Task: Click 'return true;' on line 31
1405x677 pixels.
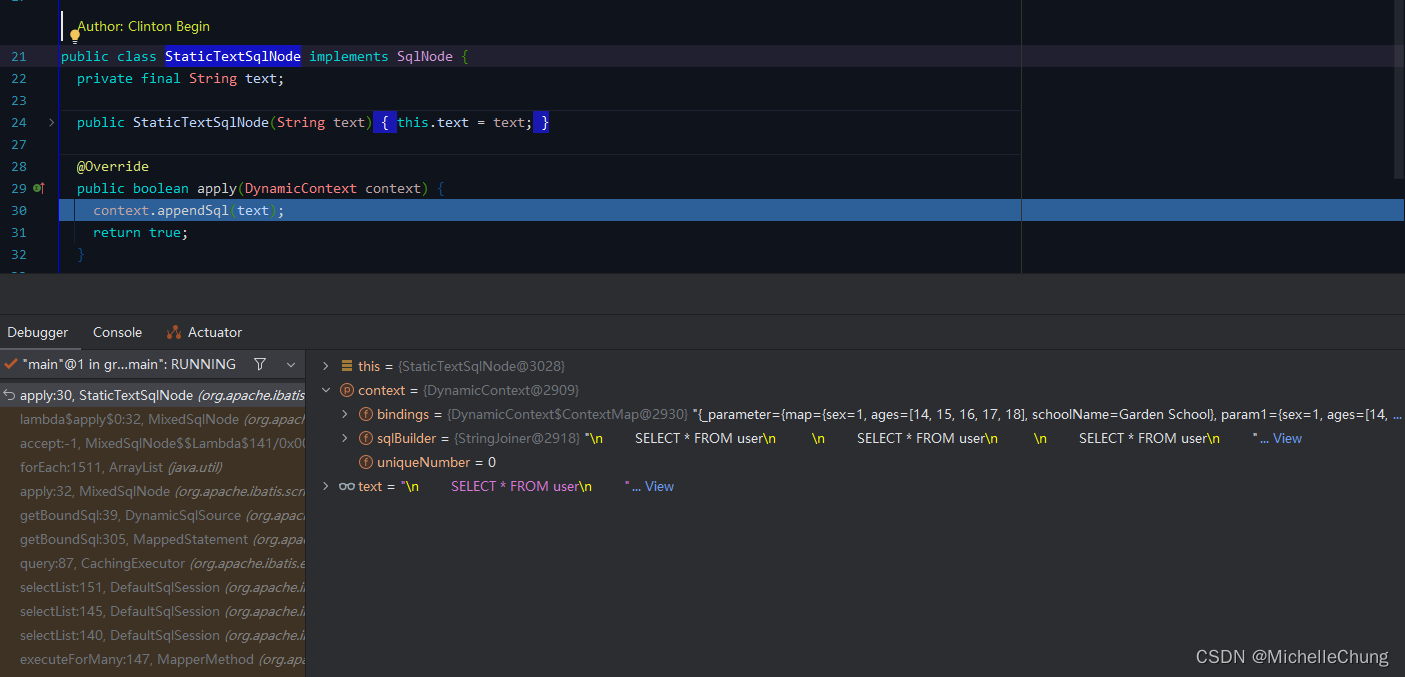Action: tap(141, 232)
